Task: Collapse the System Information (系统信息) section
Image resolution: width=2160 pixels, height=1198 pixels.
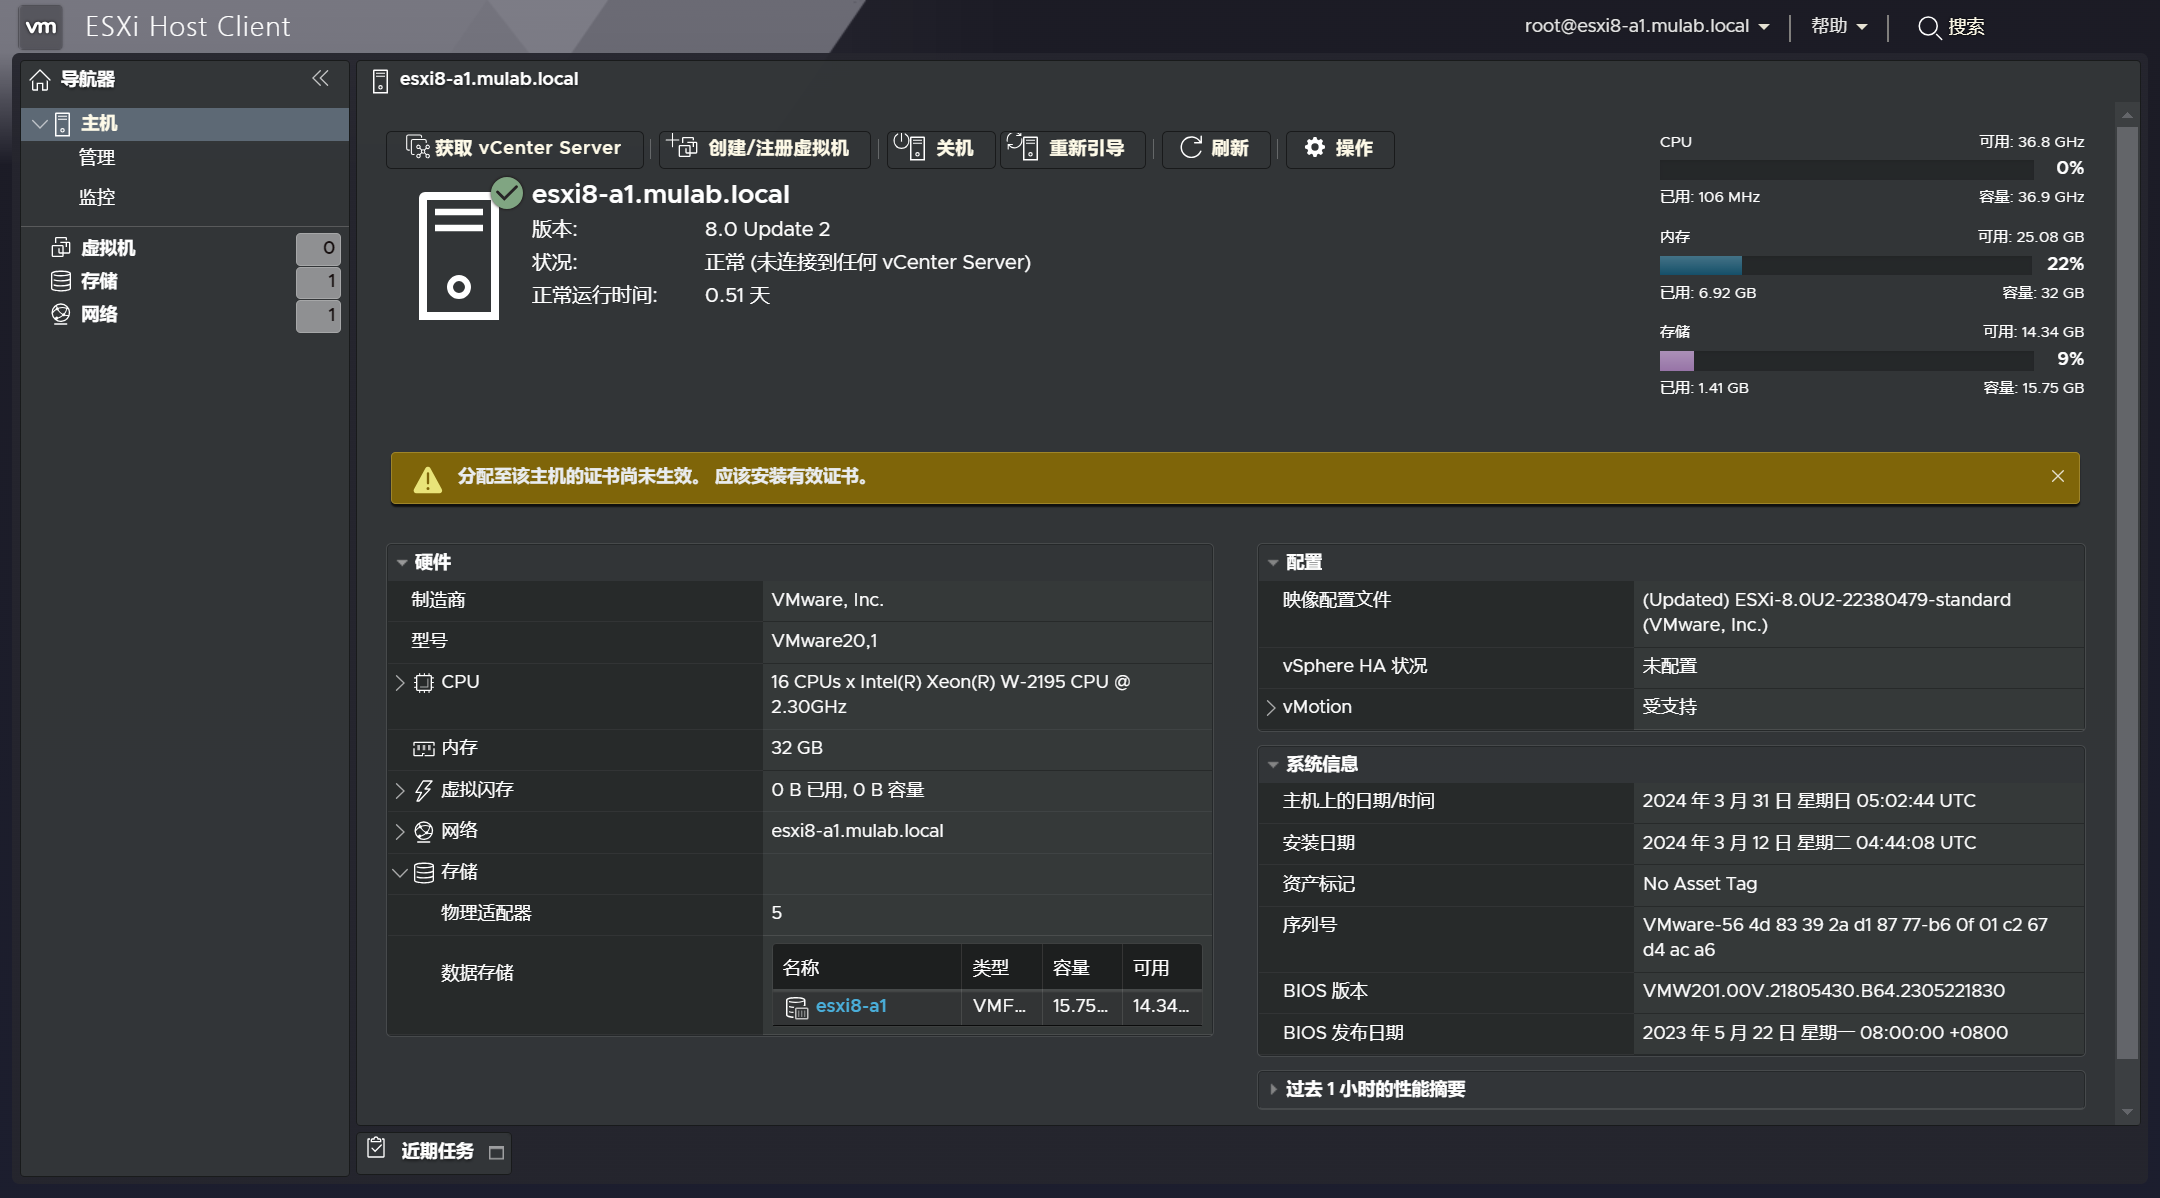Action: [1273, 765]
